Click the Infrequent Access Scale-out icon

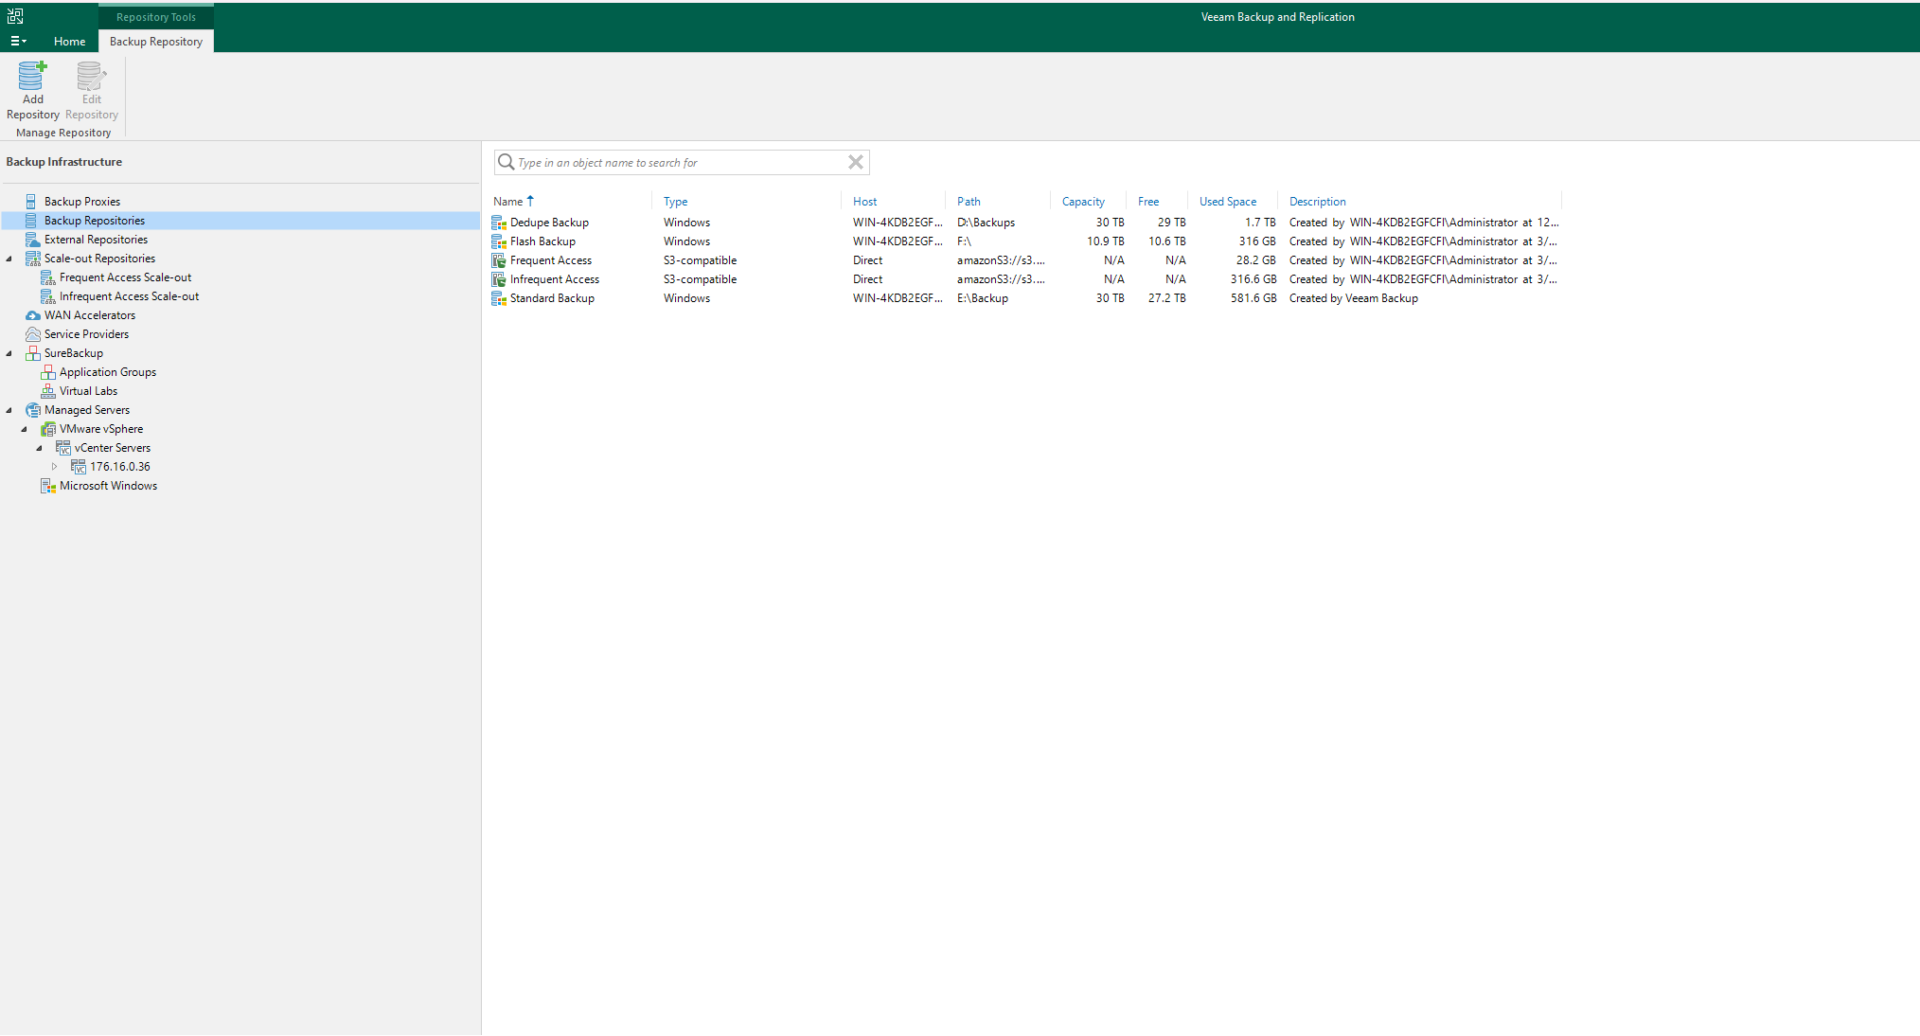[47, 296]
